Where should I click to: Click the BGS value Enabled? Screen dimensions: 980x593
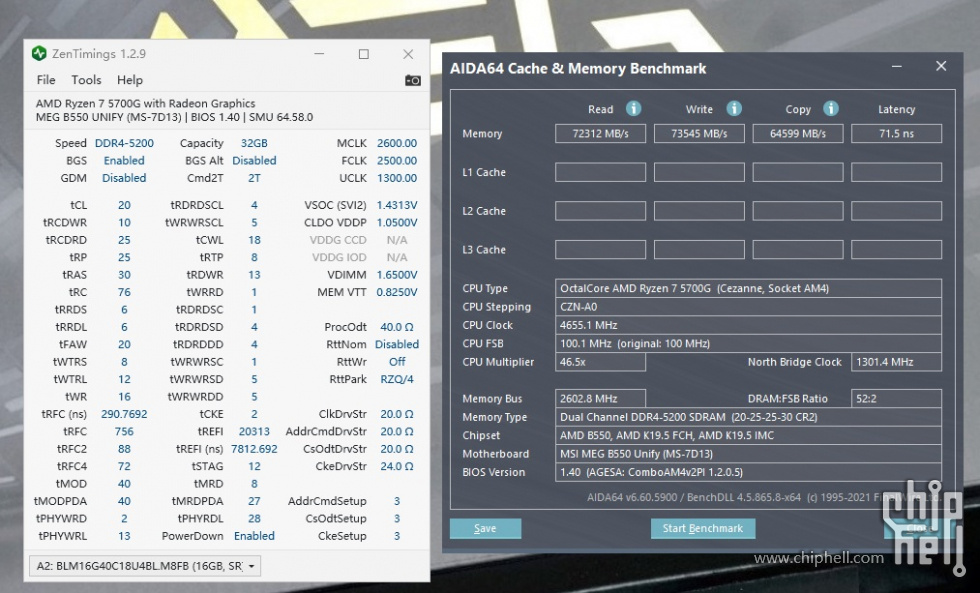tap(124, 161)
